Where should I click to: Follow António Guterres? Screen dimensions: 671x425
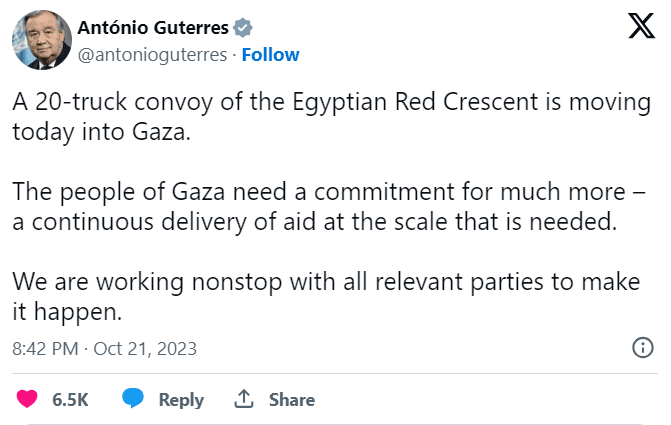point(270,54)
